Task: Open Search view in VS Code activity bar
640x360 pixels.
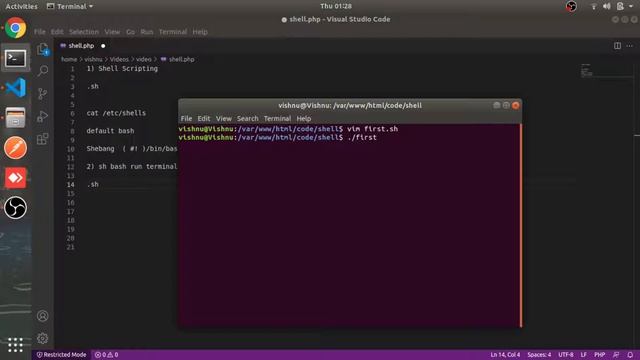Action: [x=43, y=71]
